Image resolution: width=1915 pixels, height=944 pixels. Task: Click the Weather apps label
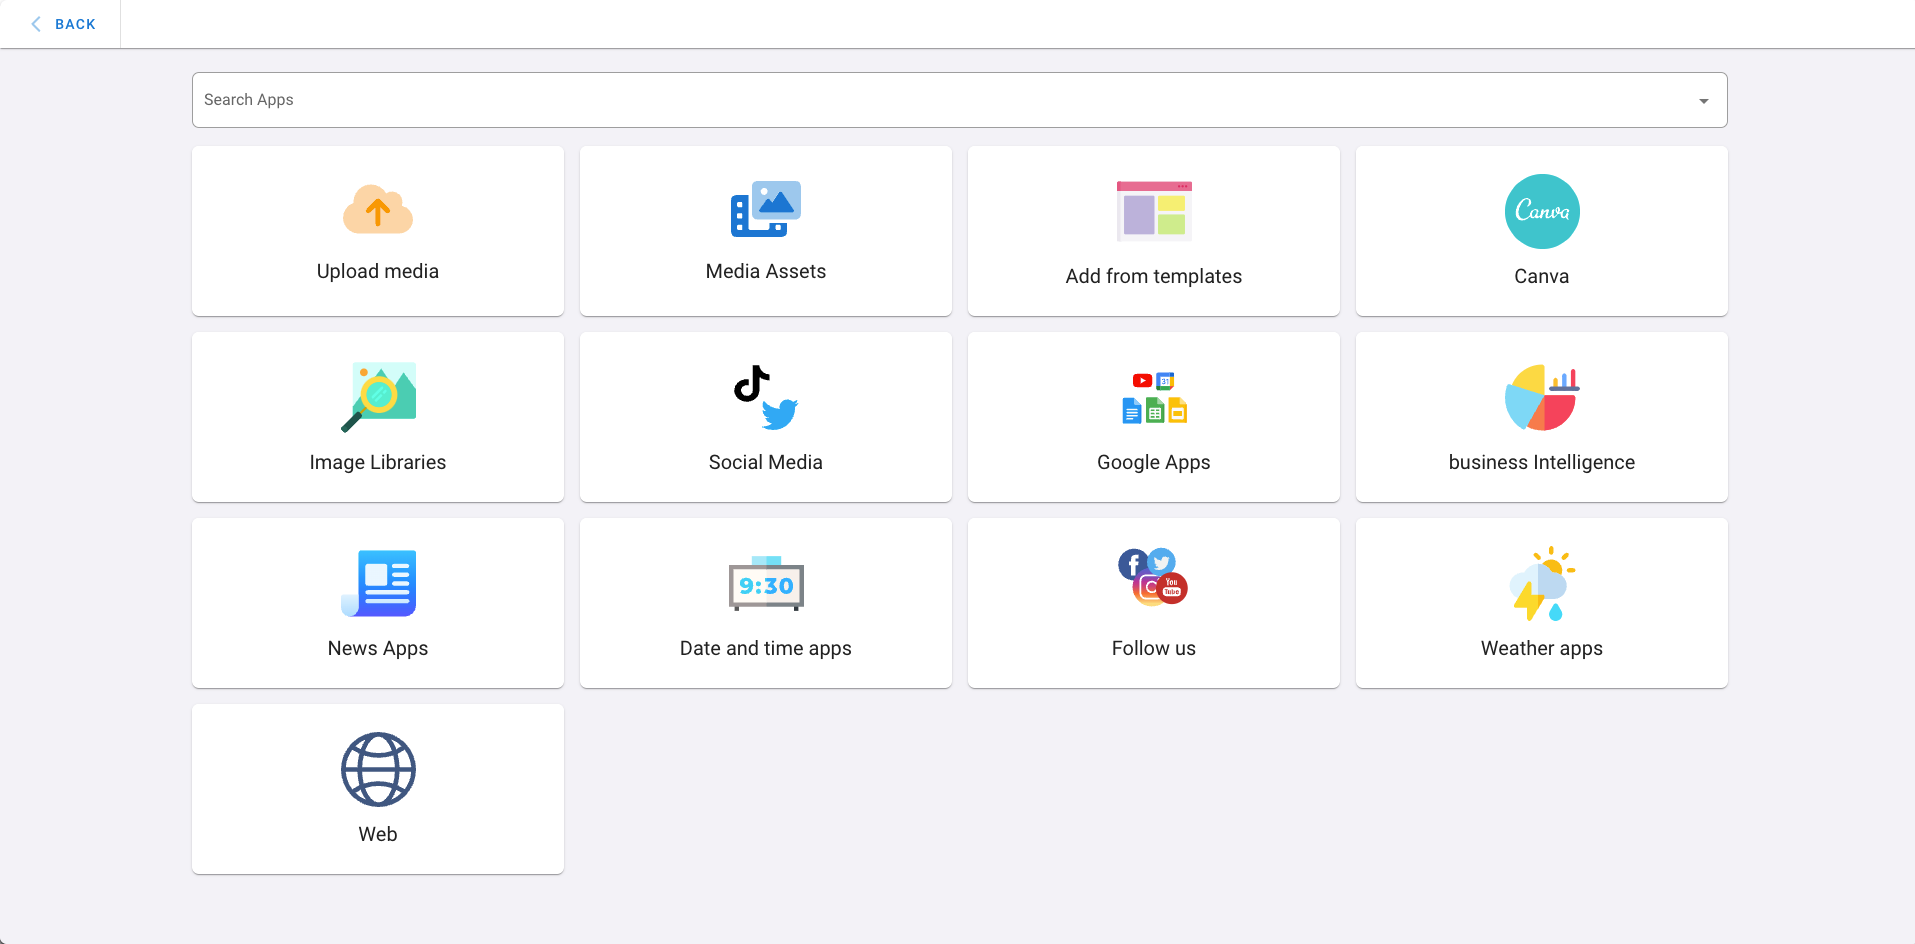[1542, 648]
